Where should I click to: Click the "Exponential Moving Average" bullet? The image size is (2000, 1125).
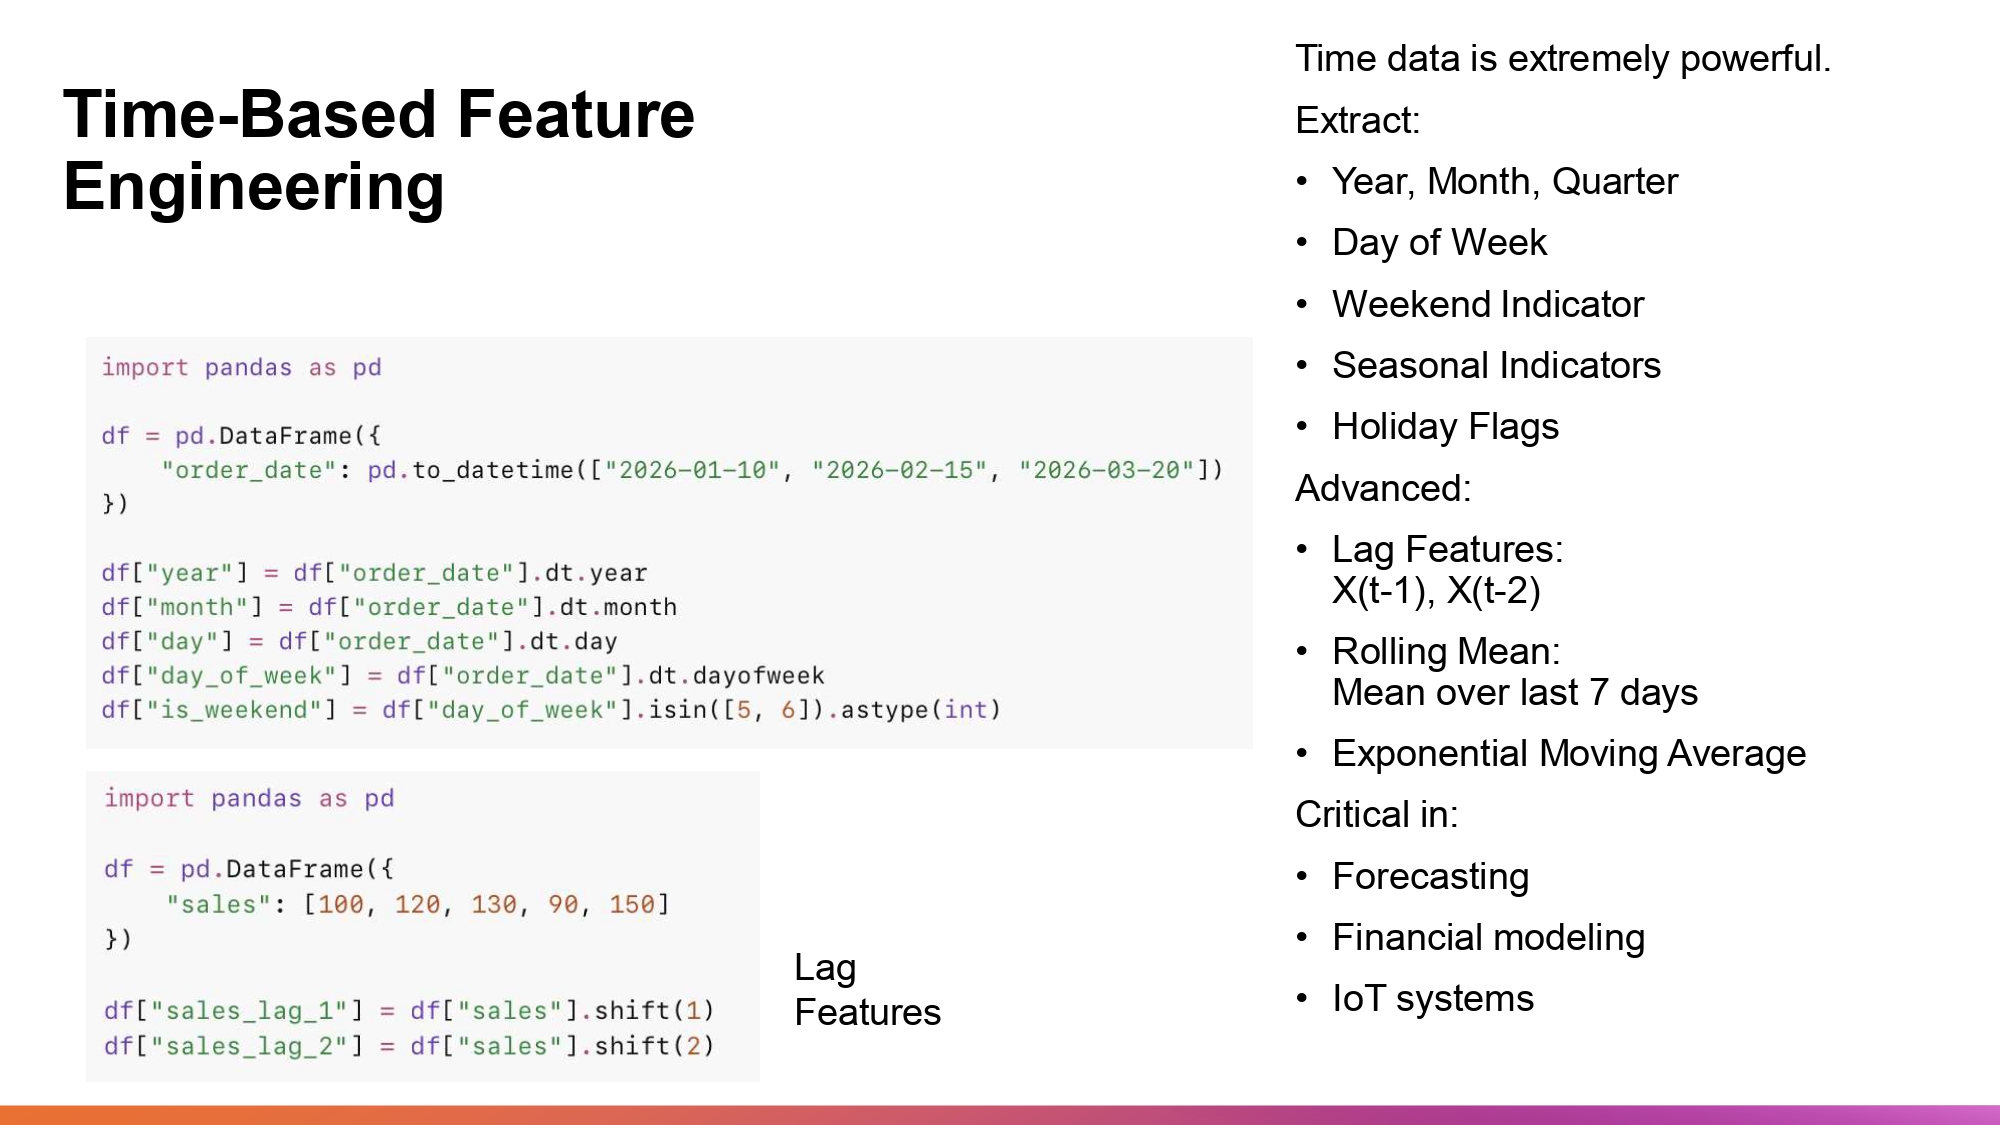1568,754
